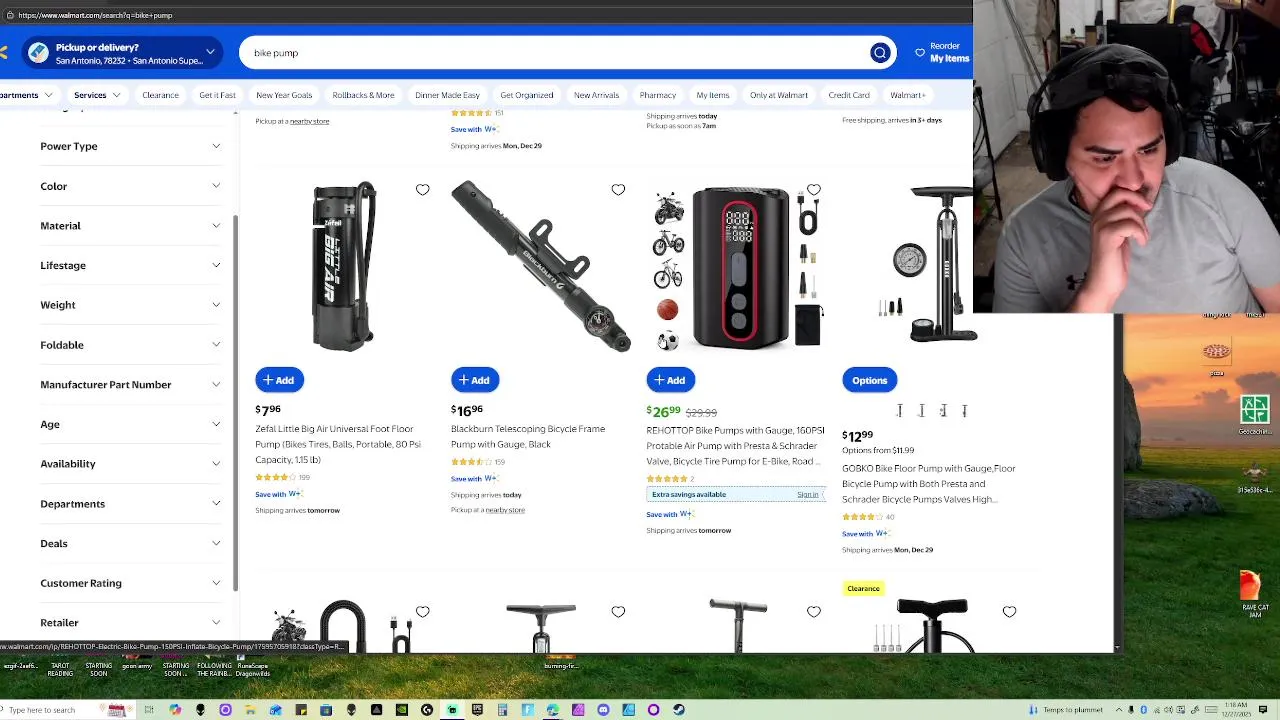Click Options for GOBKO floor pump
The width and height of the screenshot is (1280, 720).
(870, 380)
